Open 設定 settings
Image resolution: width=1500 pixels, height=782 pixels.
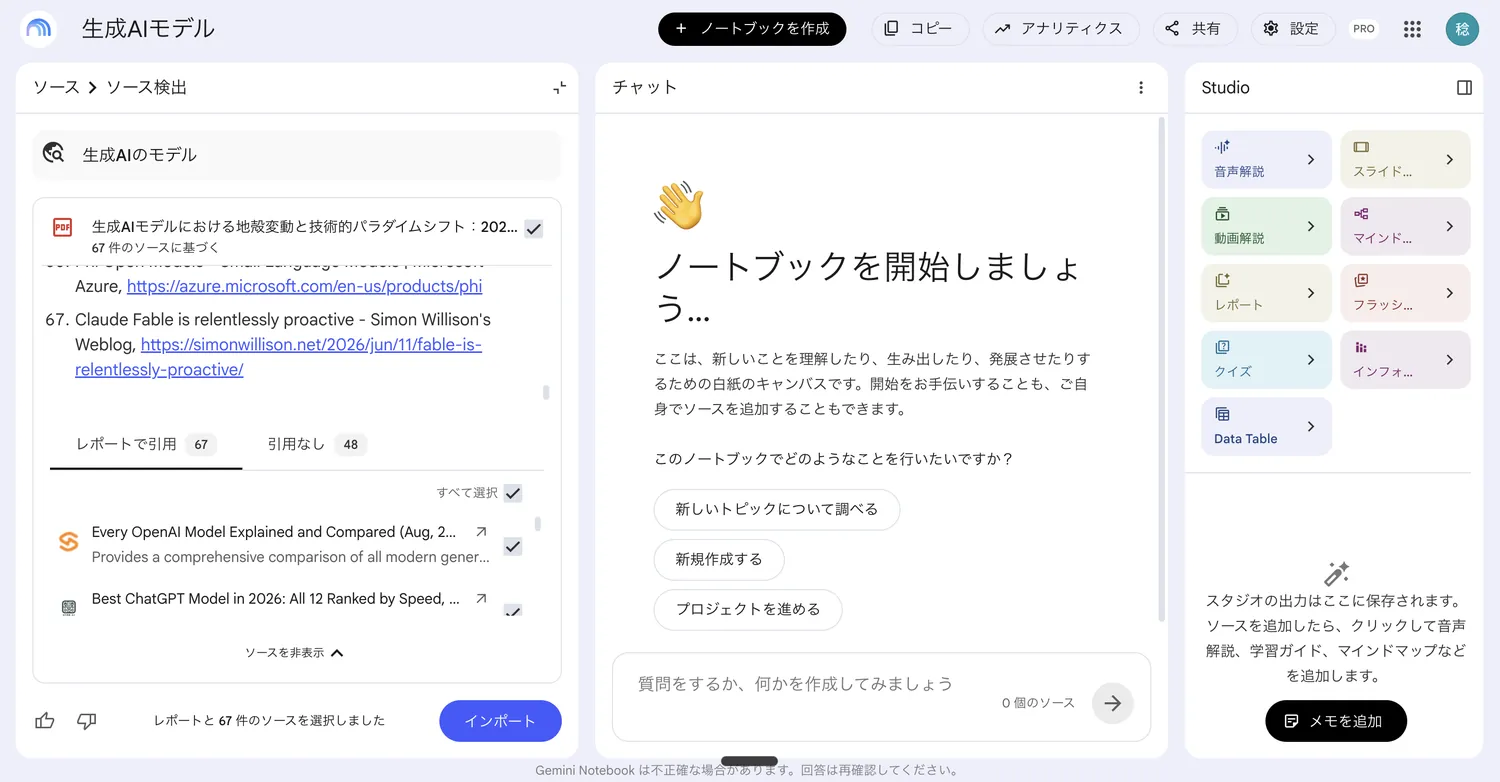click(1293, 29)
